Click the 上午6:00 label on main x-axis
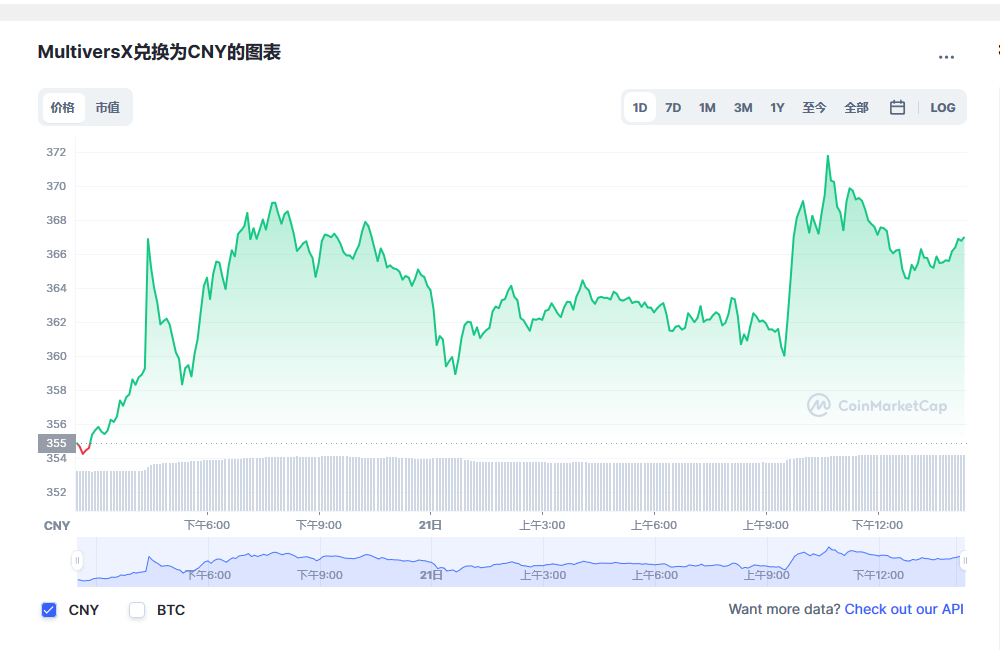1000x650 pixels. click(x=654, y=525)
